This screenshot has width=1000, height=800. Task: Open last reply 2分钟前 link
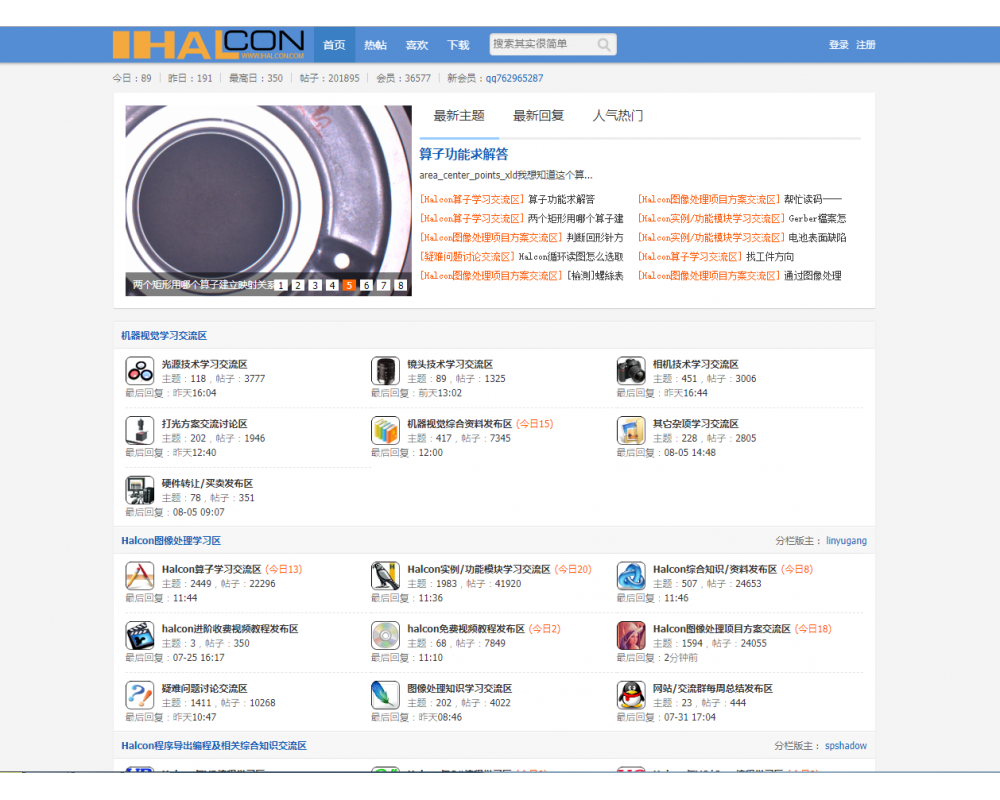click(680, 658)
